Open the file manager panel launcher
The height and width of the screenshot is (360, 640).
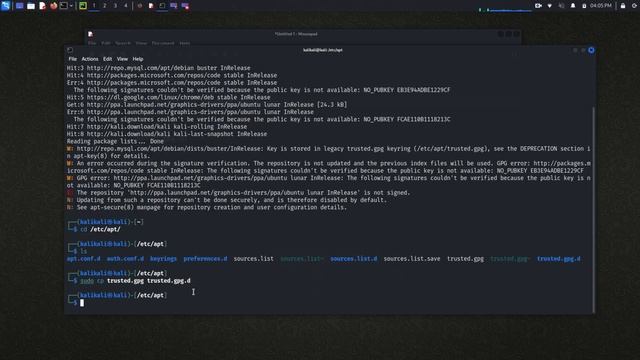point(31,6)
